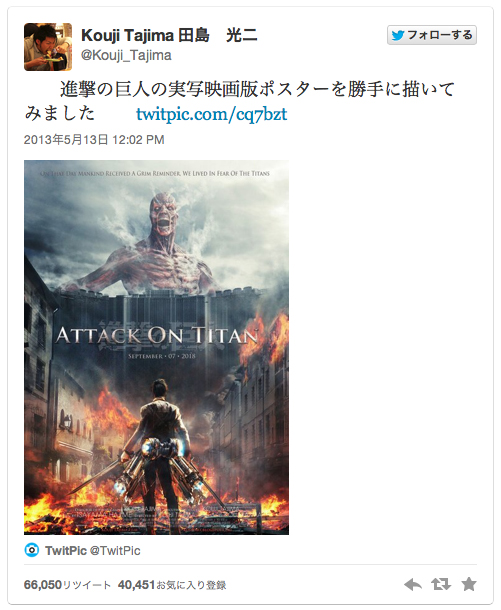501x610 pixels.
Task: Follow the user with フォローする button
Action: pos(432,35)
